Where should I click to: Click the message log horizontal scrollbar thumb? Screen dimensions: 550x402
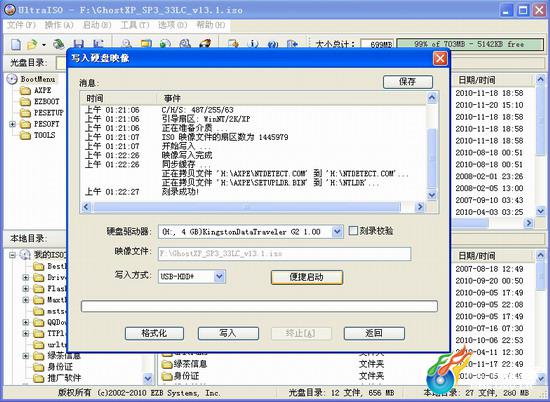tap(247, 207)
